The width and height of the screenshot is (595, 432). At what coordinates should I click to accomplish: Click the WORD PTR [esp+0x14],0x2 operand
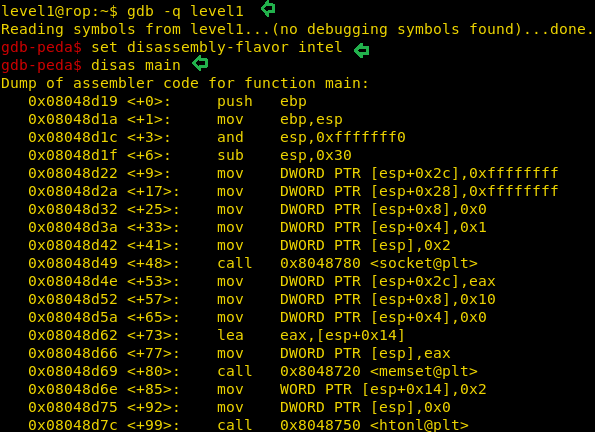pos(383,389)
